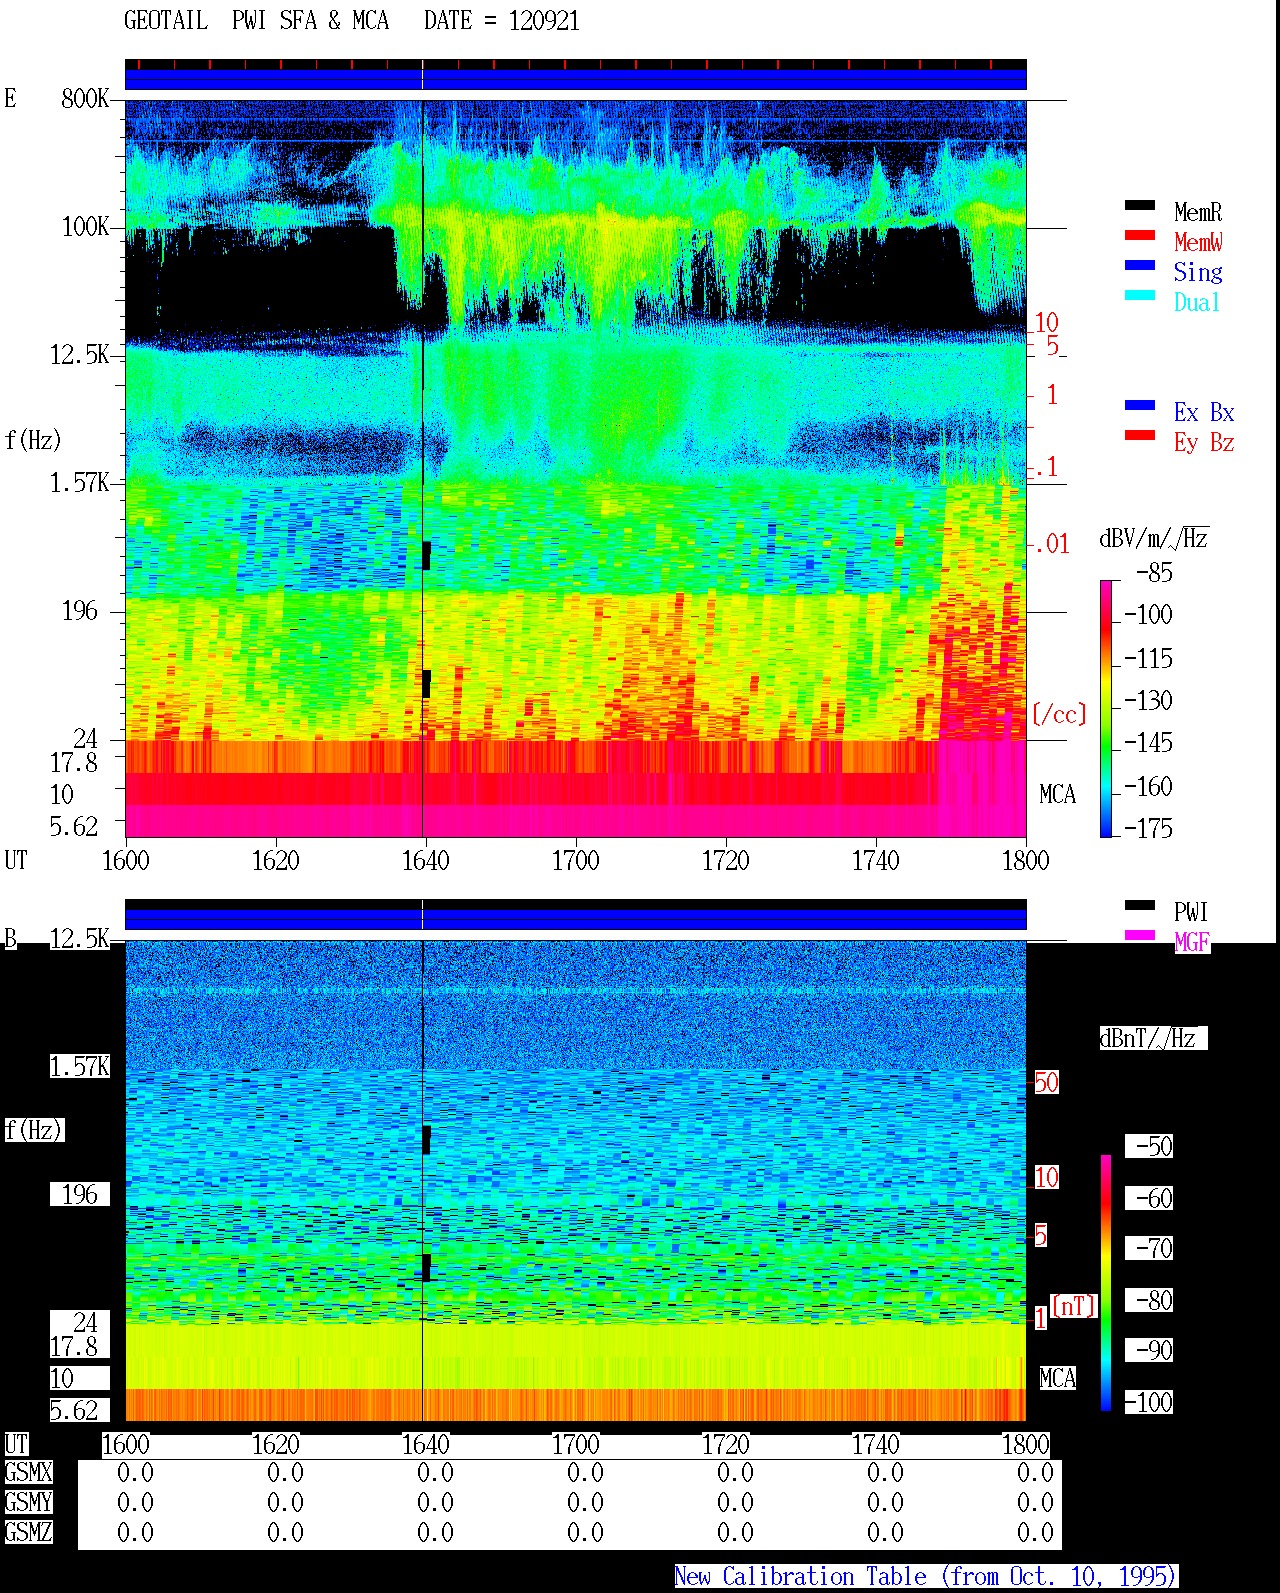Image resolution: width=1280 pixels, height=1593 pixels.
Task: Select the "GSMX" row label
Action: pyautogui.click(x=28, y=1473)
